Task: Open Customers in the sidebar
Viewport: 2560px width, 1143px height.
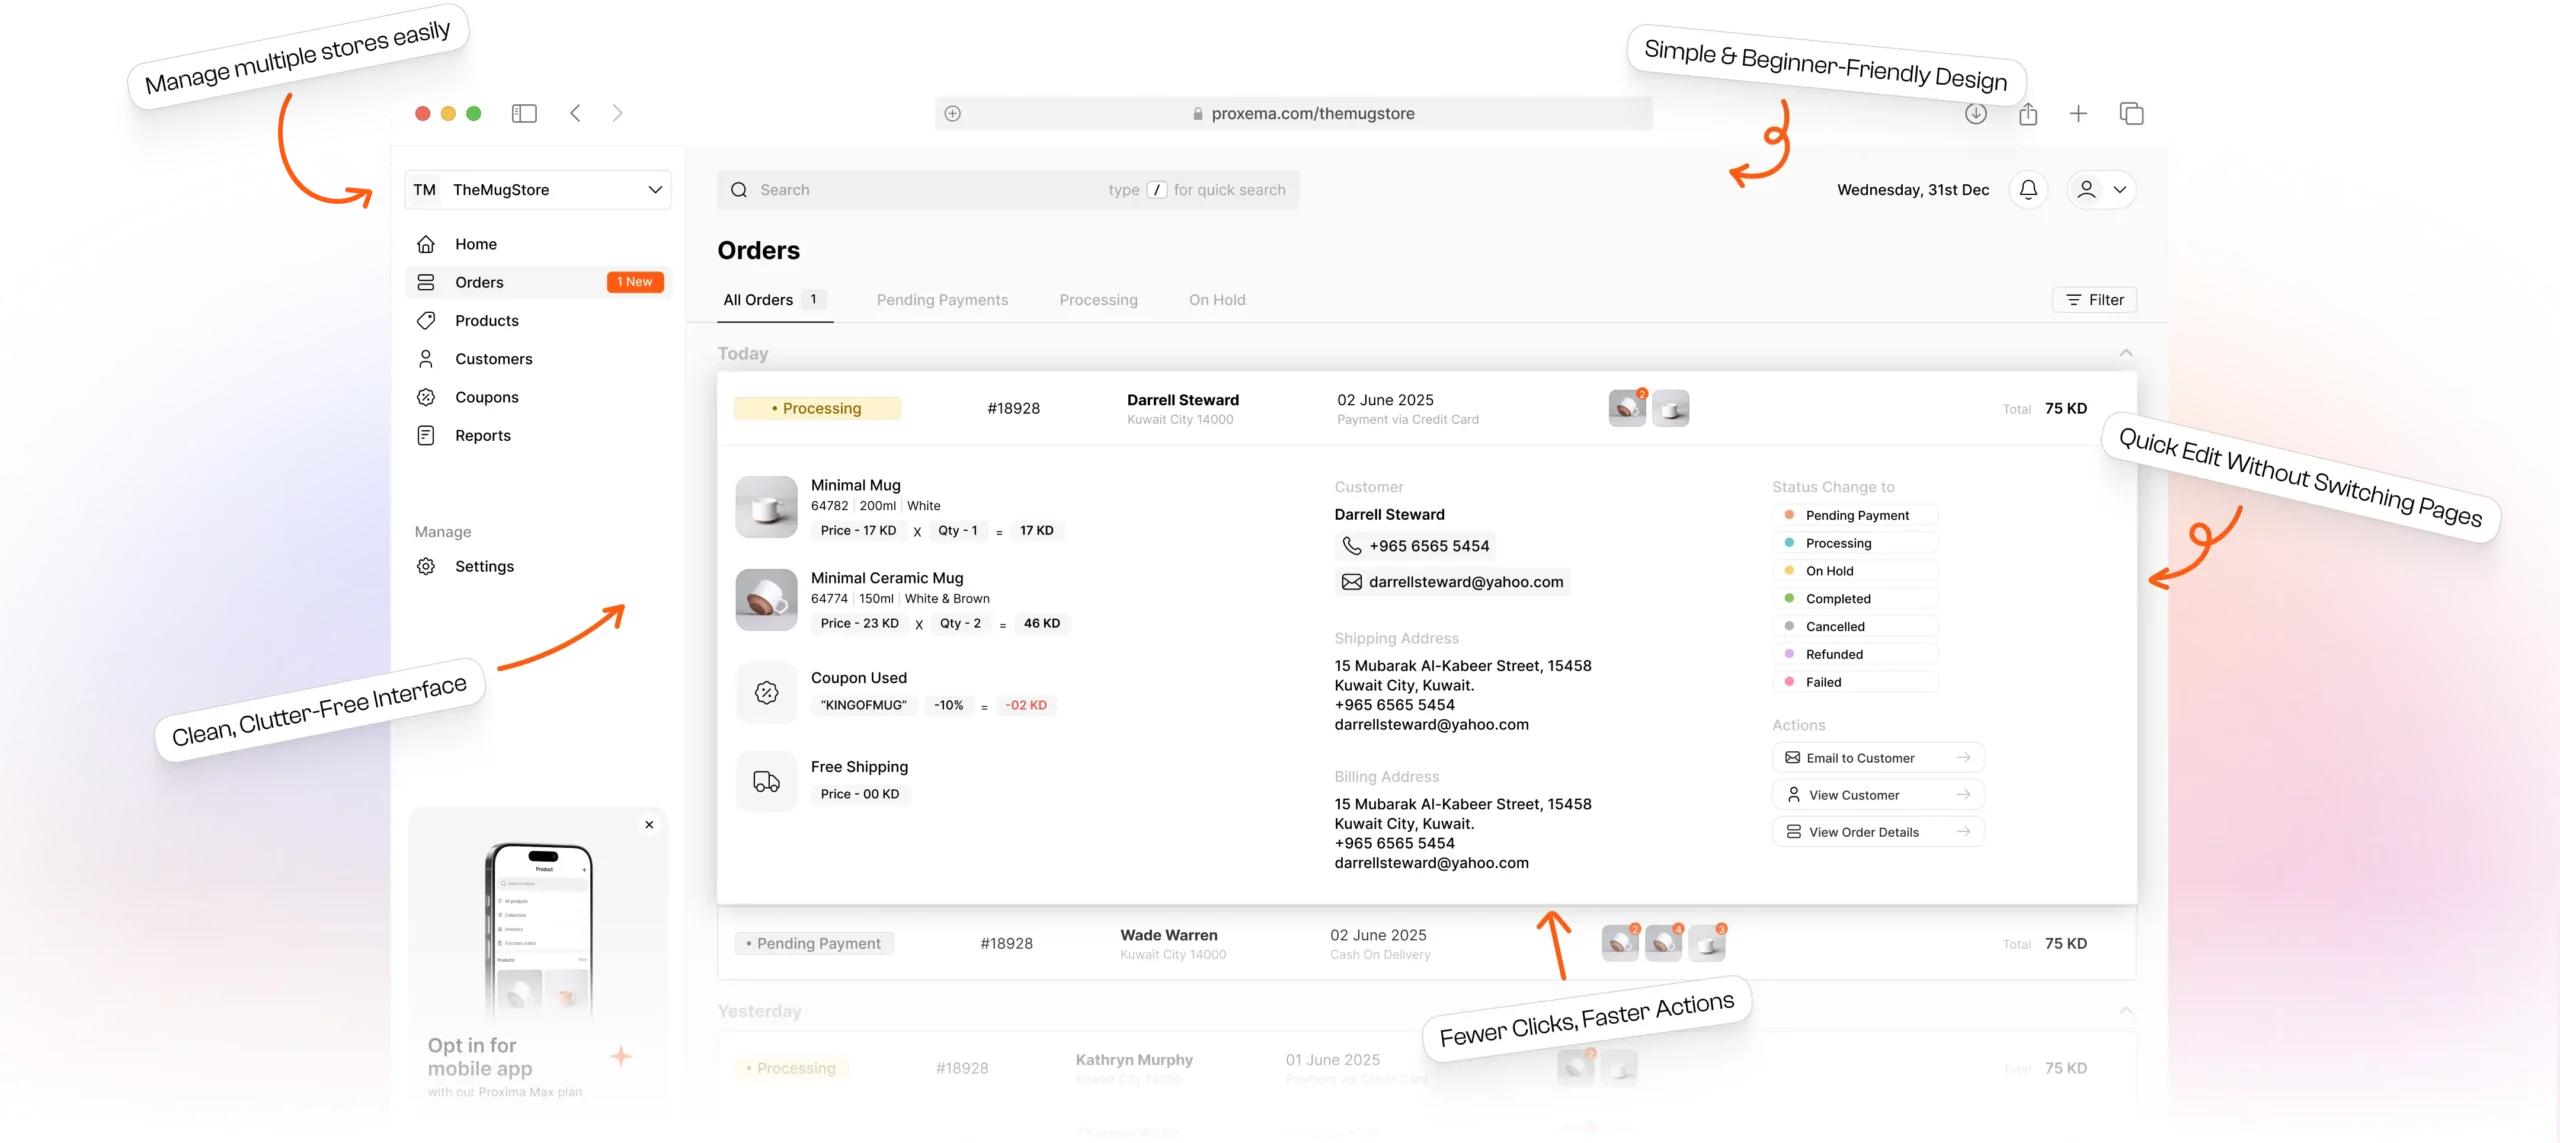Action: coord(538,359)
